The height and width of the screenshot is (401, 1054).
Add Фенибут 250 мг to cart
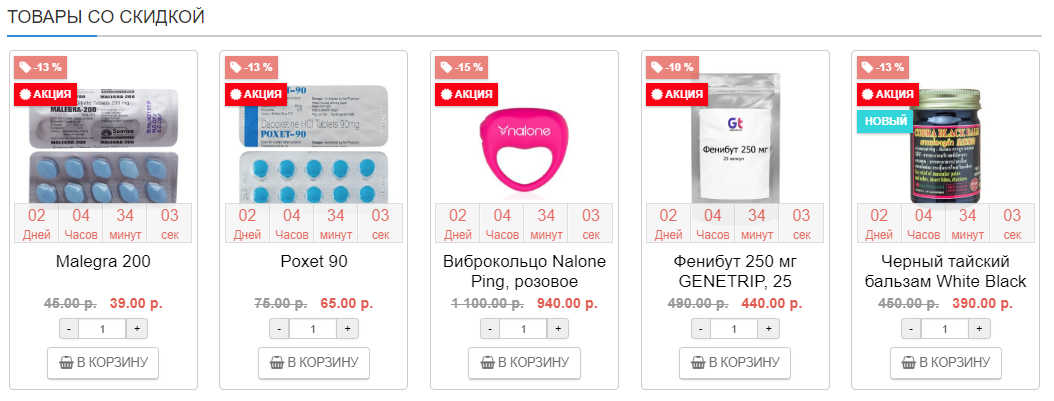point(736,362)
